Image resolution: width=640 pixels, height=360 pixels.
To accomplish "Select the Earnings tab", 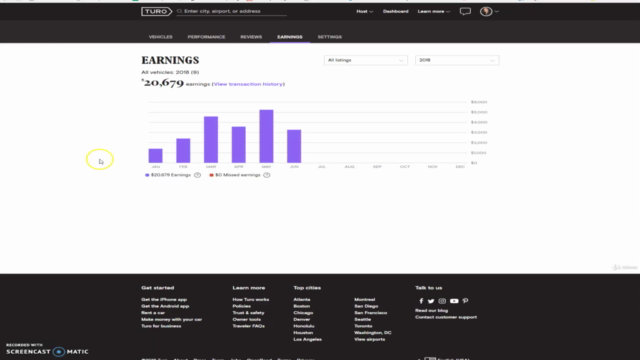I will tap(290, 37).
